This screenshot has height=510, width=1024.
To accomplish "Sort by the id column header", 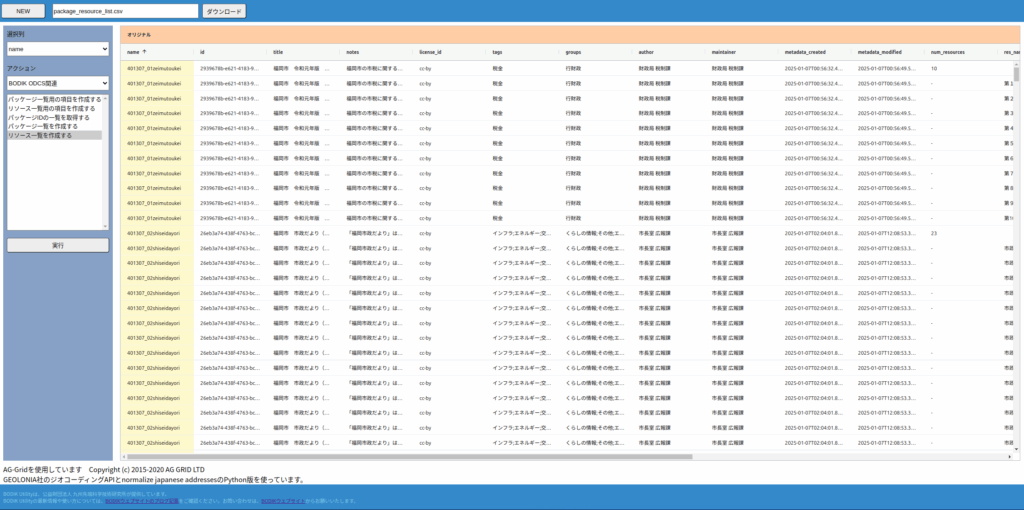I will (x=202, y=51).
